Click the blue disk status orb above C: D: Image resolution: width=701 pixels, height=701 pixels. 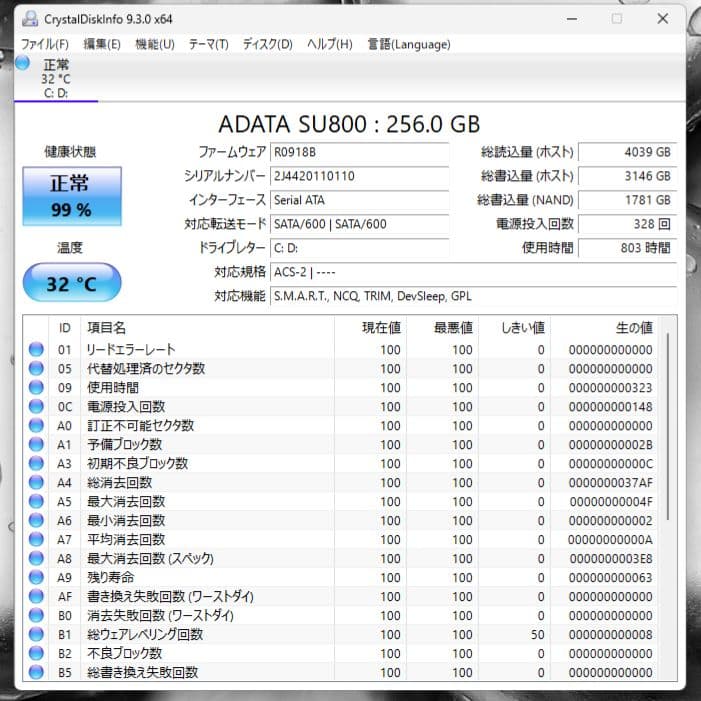[x=22, y=63]
